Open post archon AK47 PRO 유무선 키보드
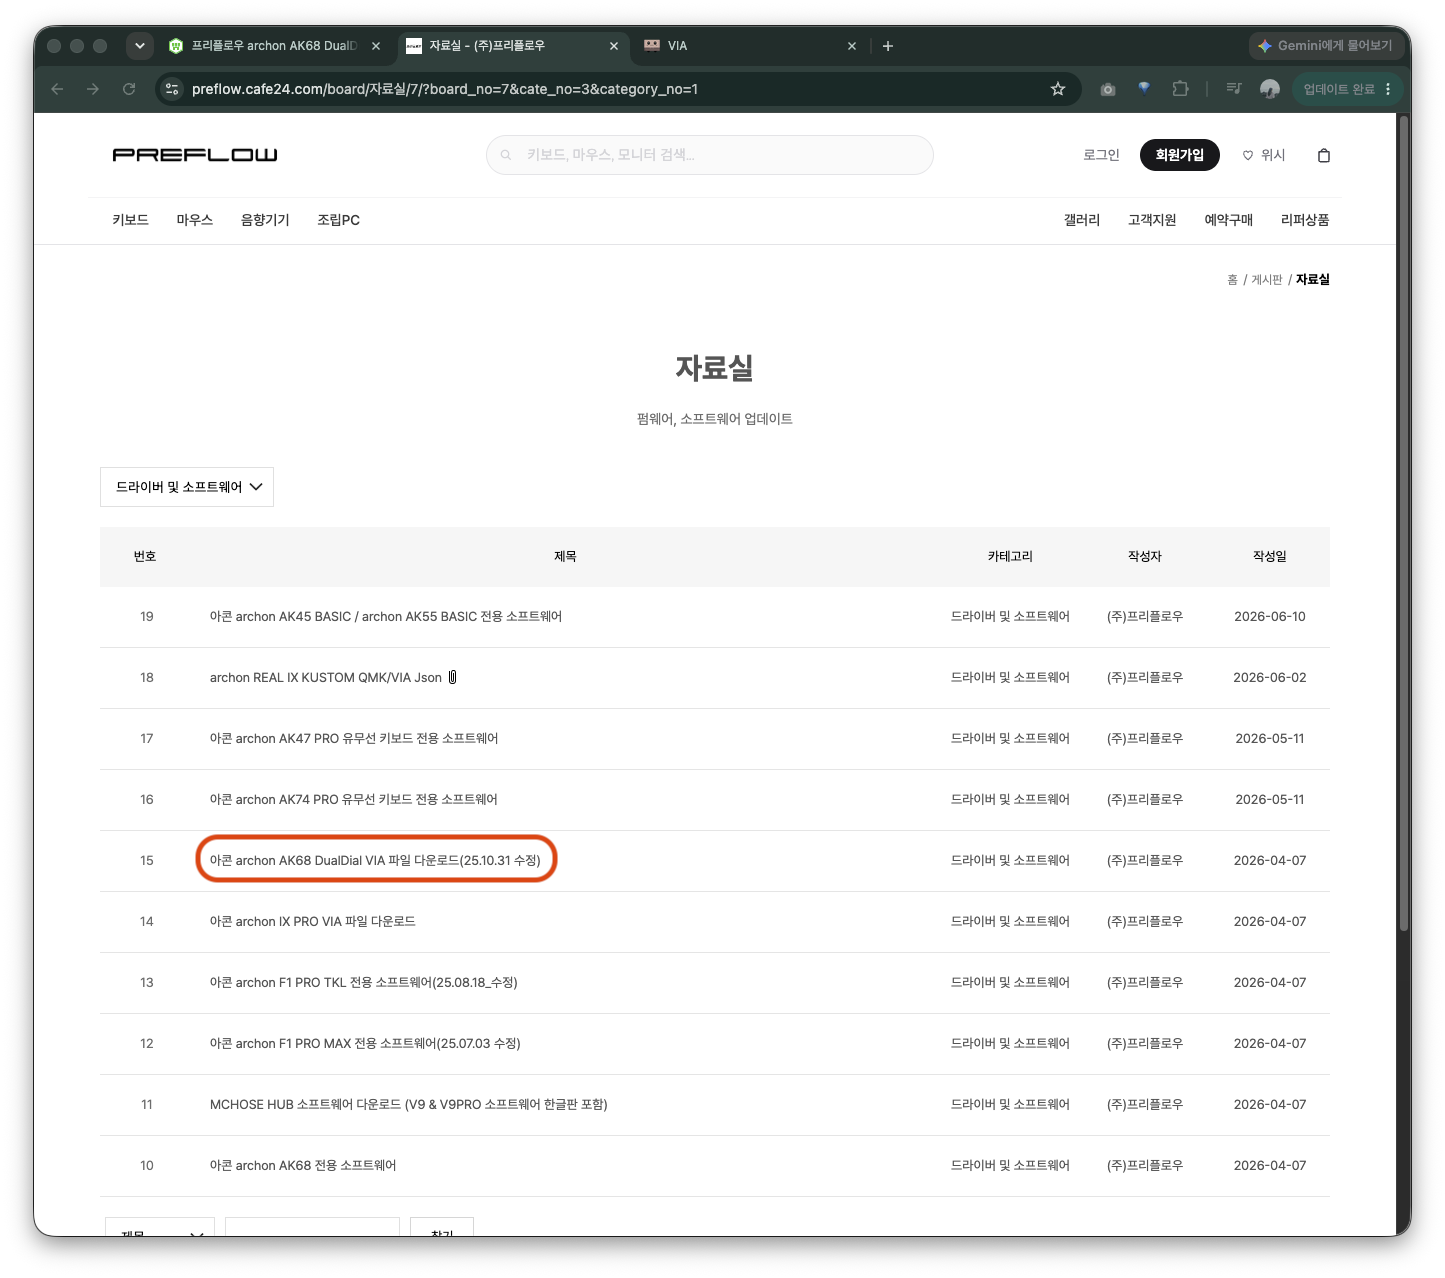The width and height of the screenshot is (1445, 1278). click(x=354, y=739)
